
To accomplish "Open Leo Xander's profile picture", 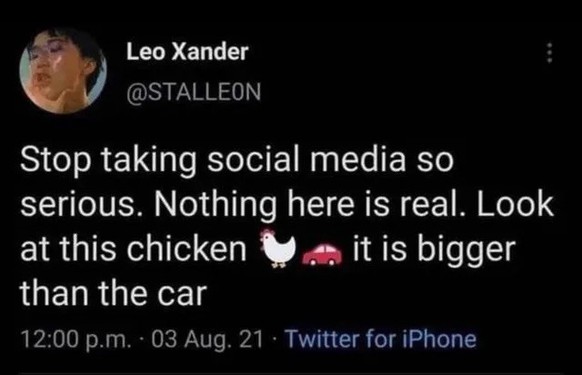I will [x=63, y=71].
